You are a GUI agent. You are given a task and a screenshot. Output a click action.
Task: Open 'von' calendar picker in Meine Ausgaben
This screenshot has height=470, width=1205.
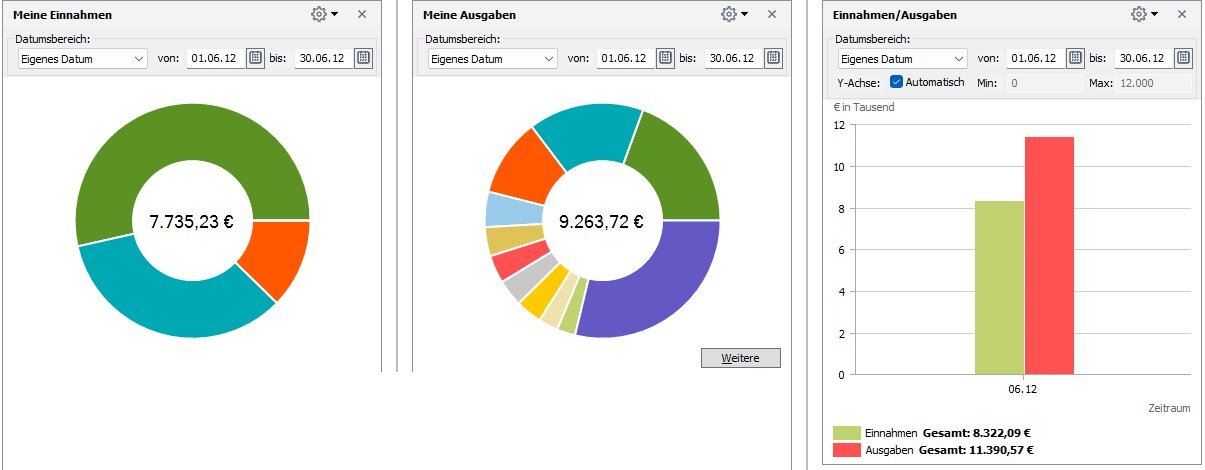click(x=665, y=58)
